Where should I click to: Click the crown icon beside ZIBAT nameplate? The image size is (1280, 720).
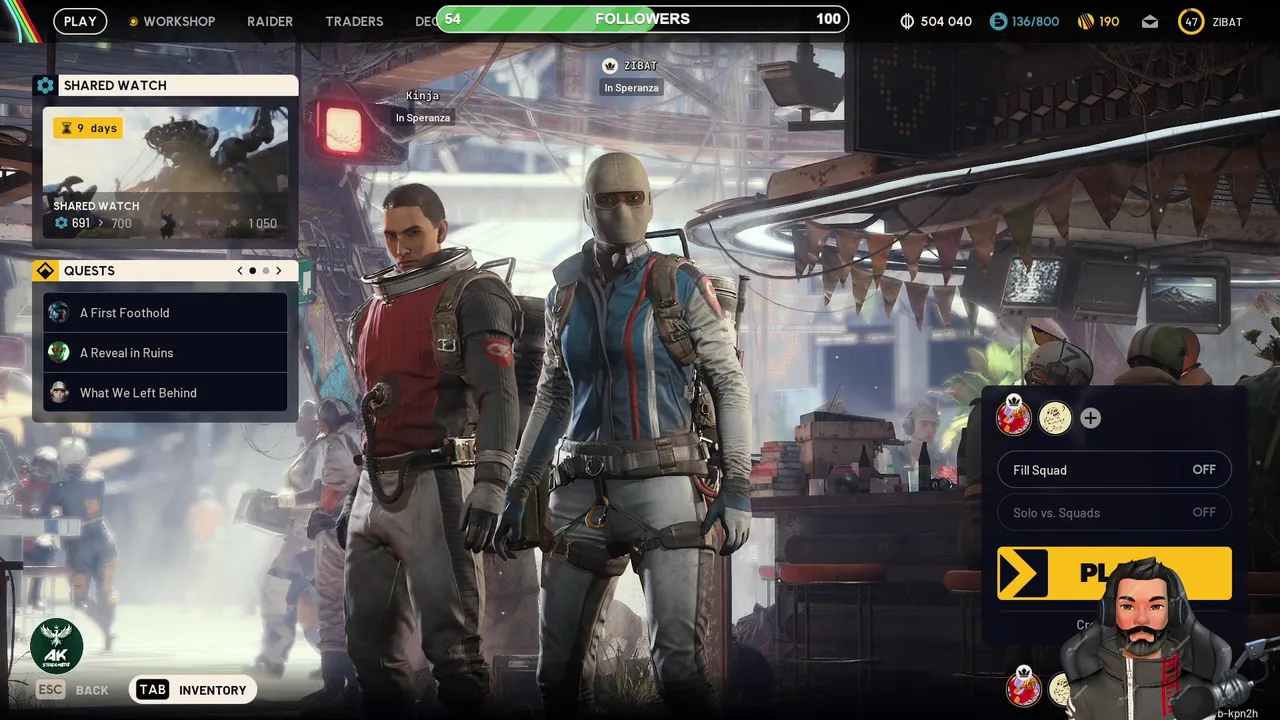[x=610, y=66]
